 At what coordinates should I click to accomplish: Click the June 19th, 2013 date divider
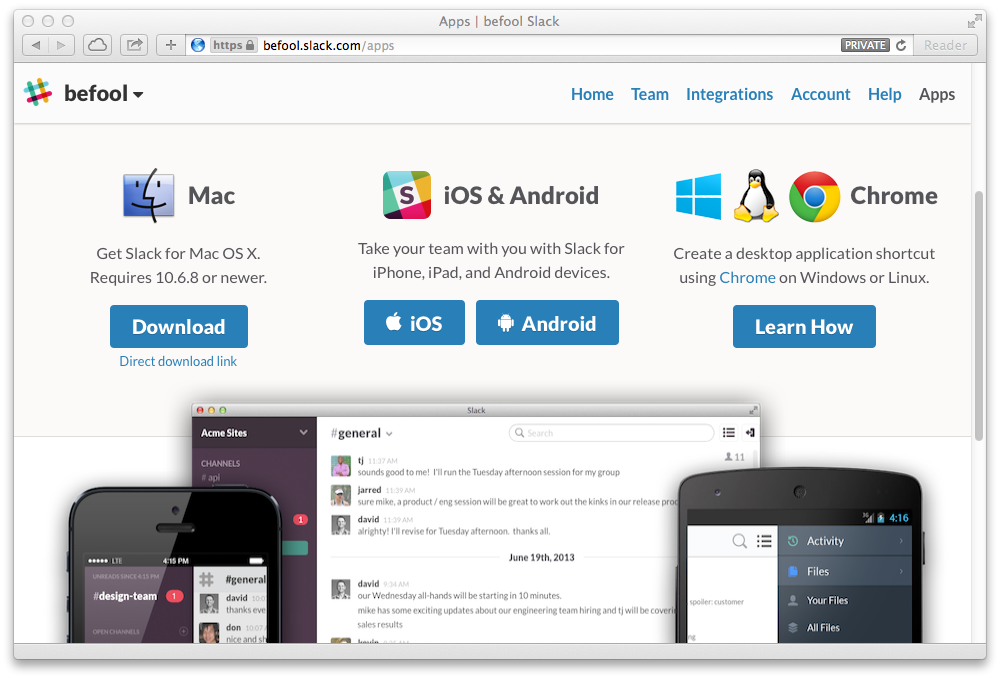click(541, 557)
